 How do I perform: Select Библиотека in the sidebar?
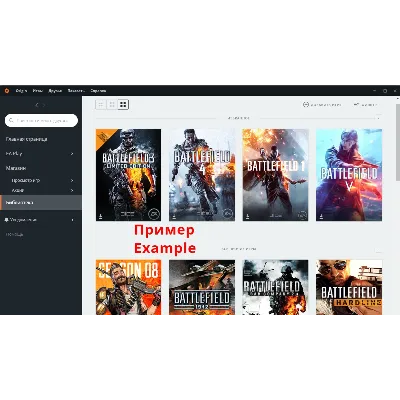[41, 203]
